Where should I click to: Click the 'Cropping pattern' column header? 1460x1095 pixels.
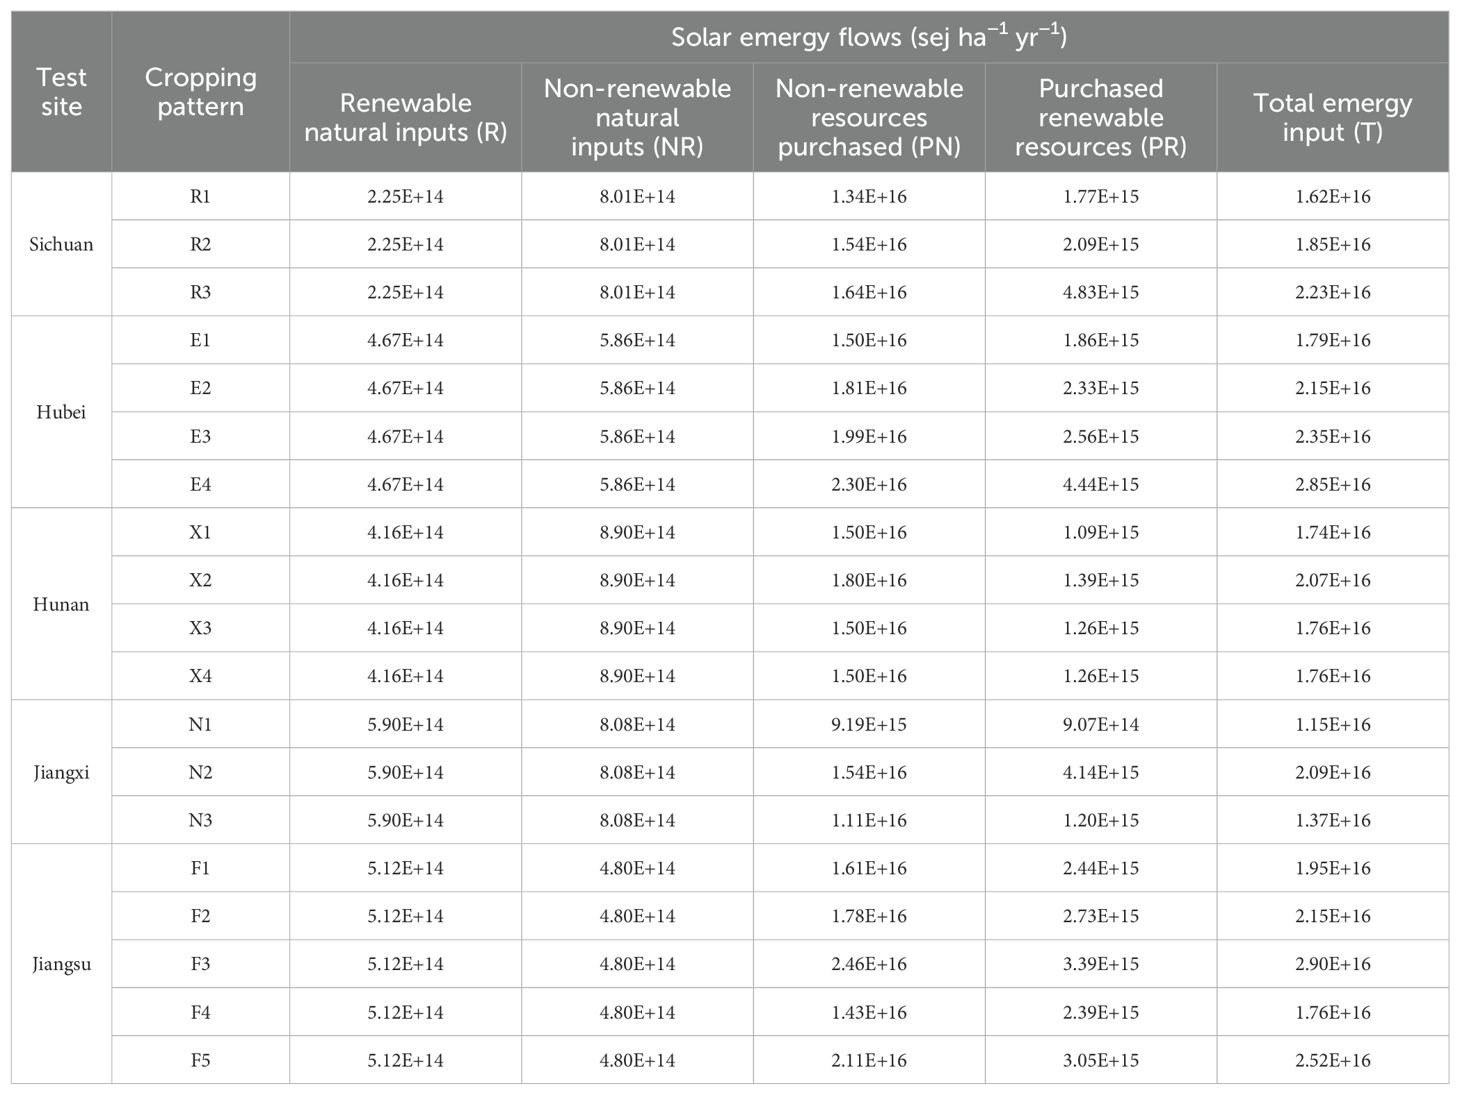point(200,92)
